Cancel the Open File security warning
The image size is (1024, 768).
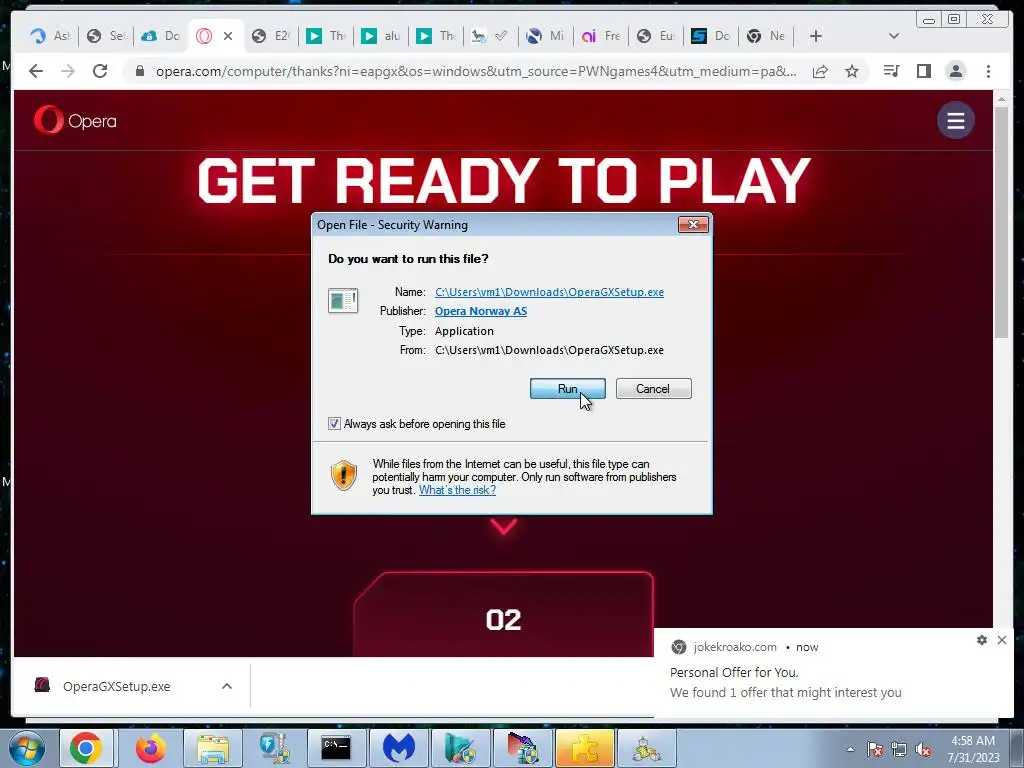[653, 389]
